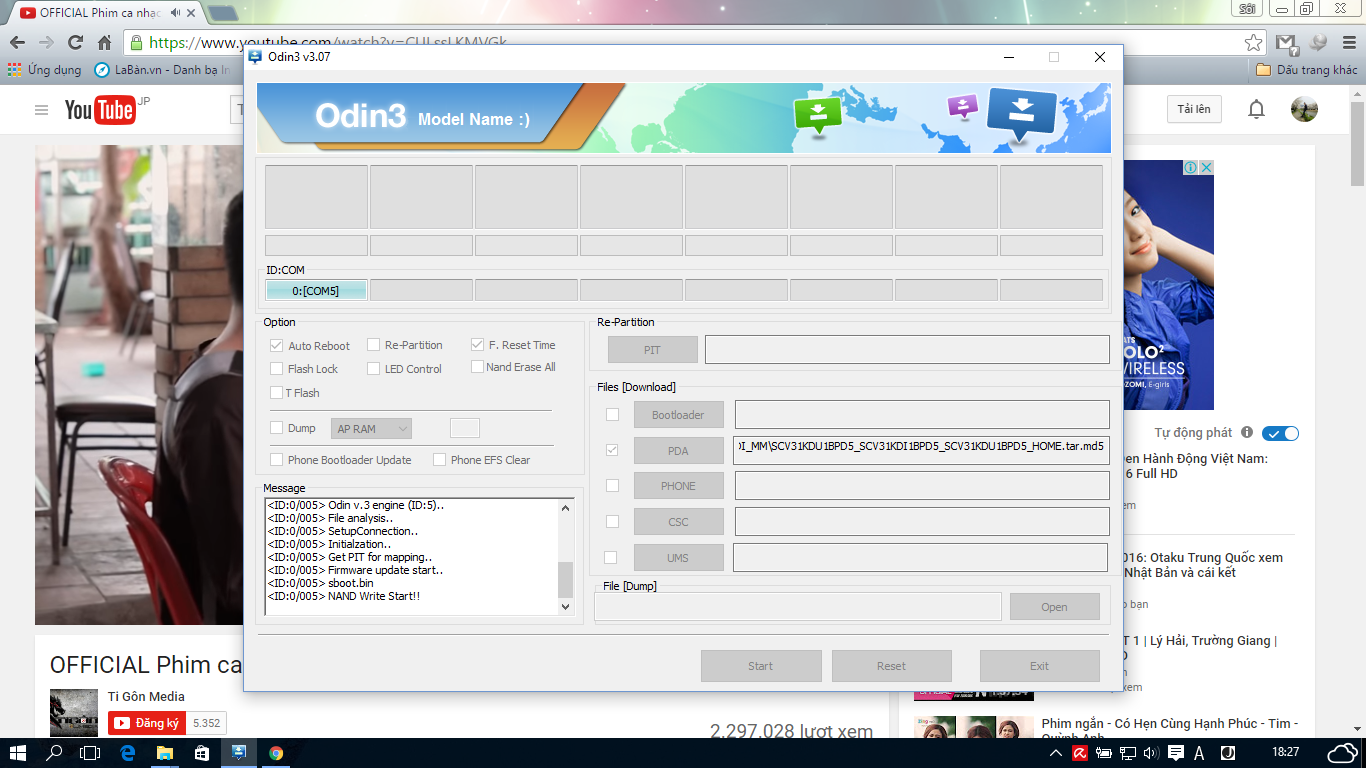Open Windows taskbar search
The image size is (1366, 768).
[55, 753]
